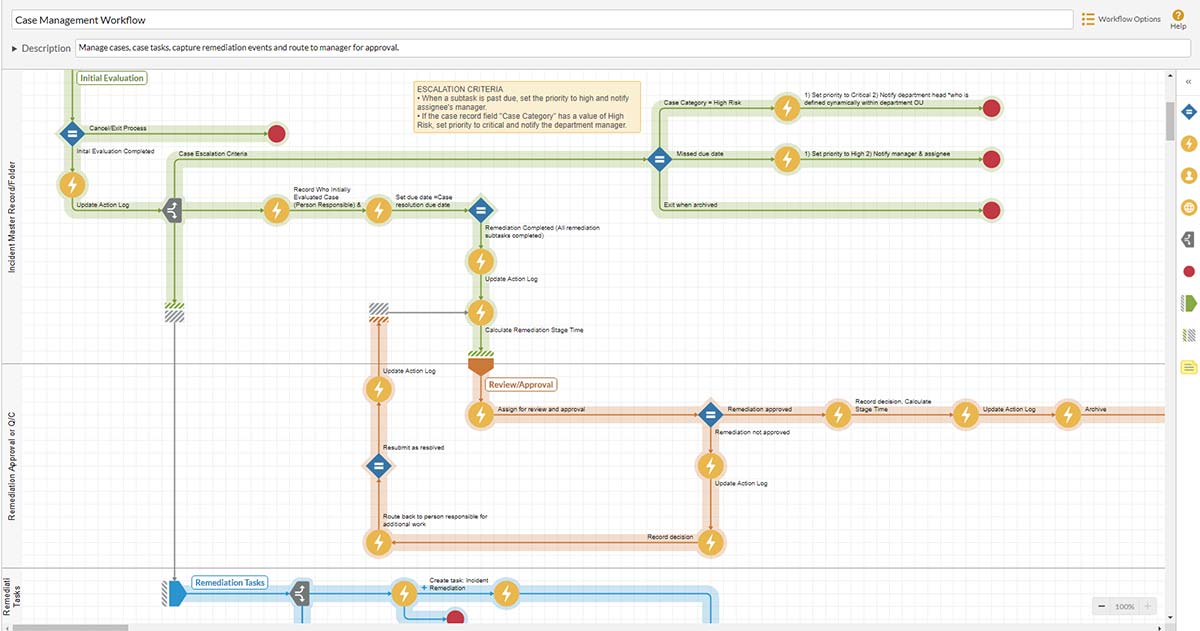The height and width of the screenshot is (631, 1200).
Task: Select the Initial Evaluation decision diamond
Action: [72, 133]
